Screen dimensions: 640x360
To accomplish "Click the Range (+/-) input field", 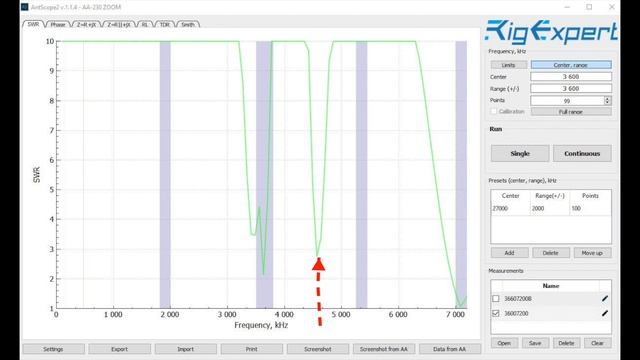I will click(571, 89).
